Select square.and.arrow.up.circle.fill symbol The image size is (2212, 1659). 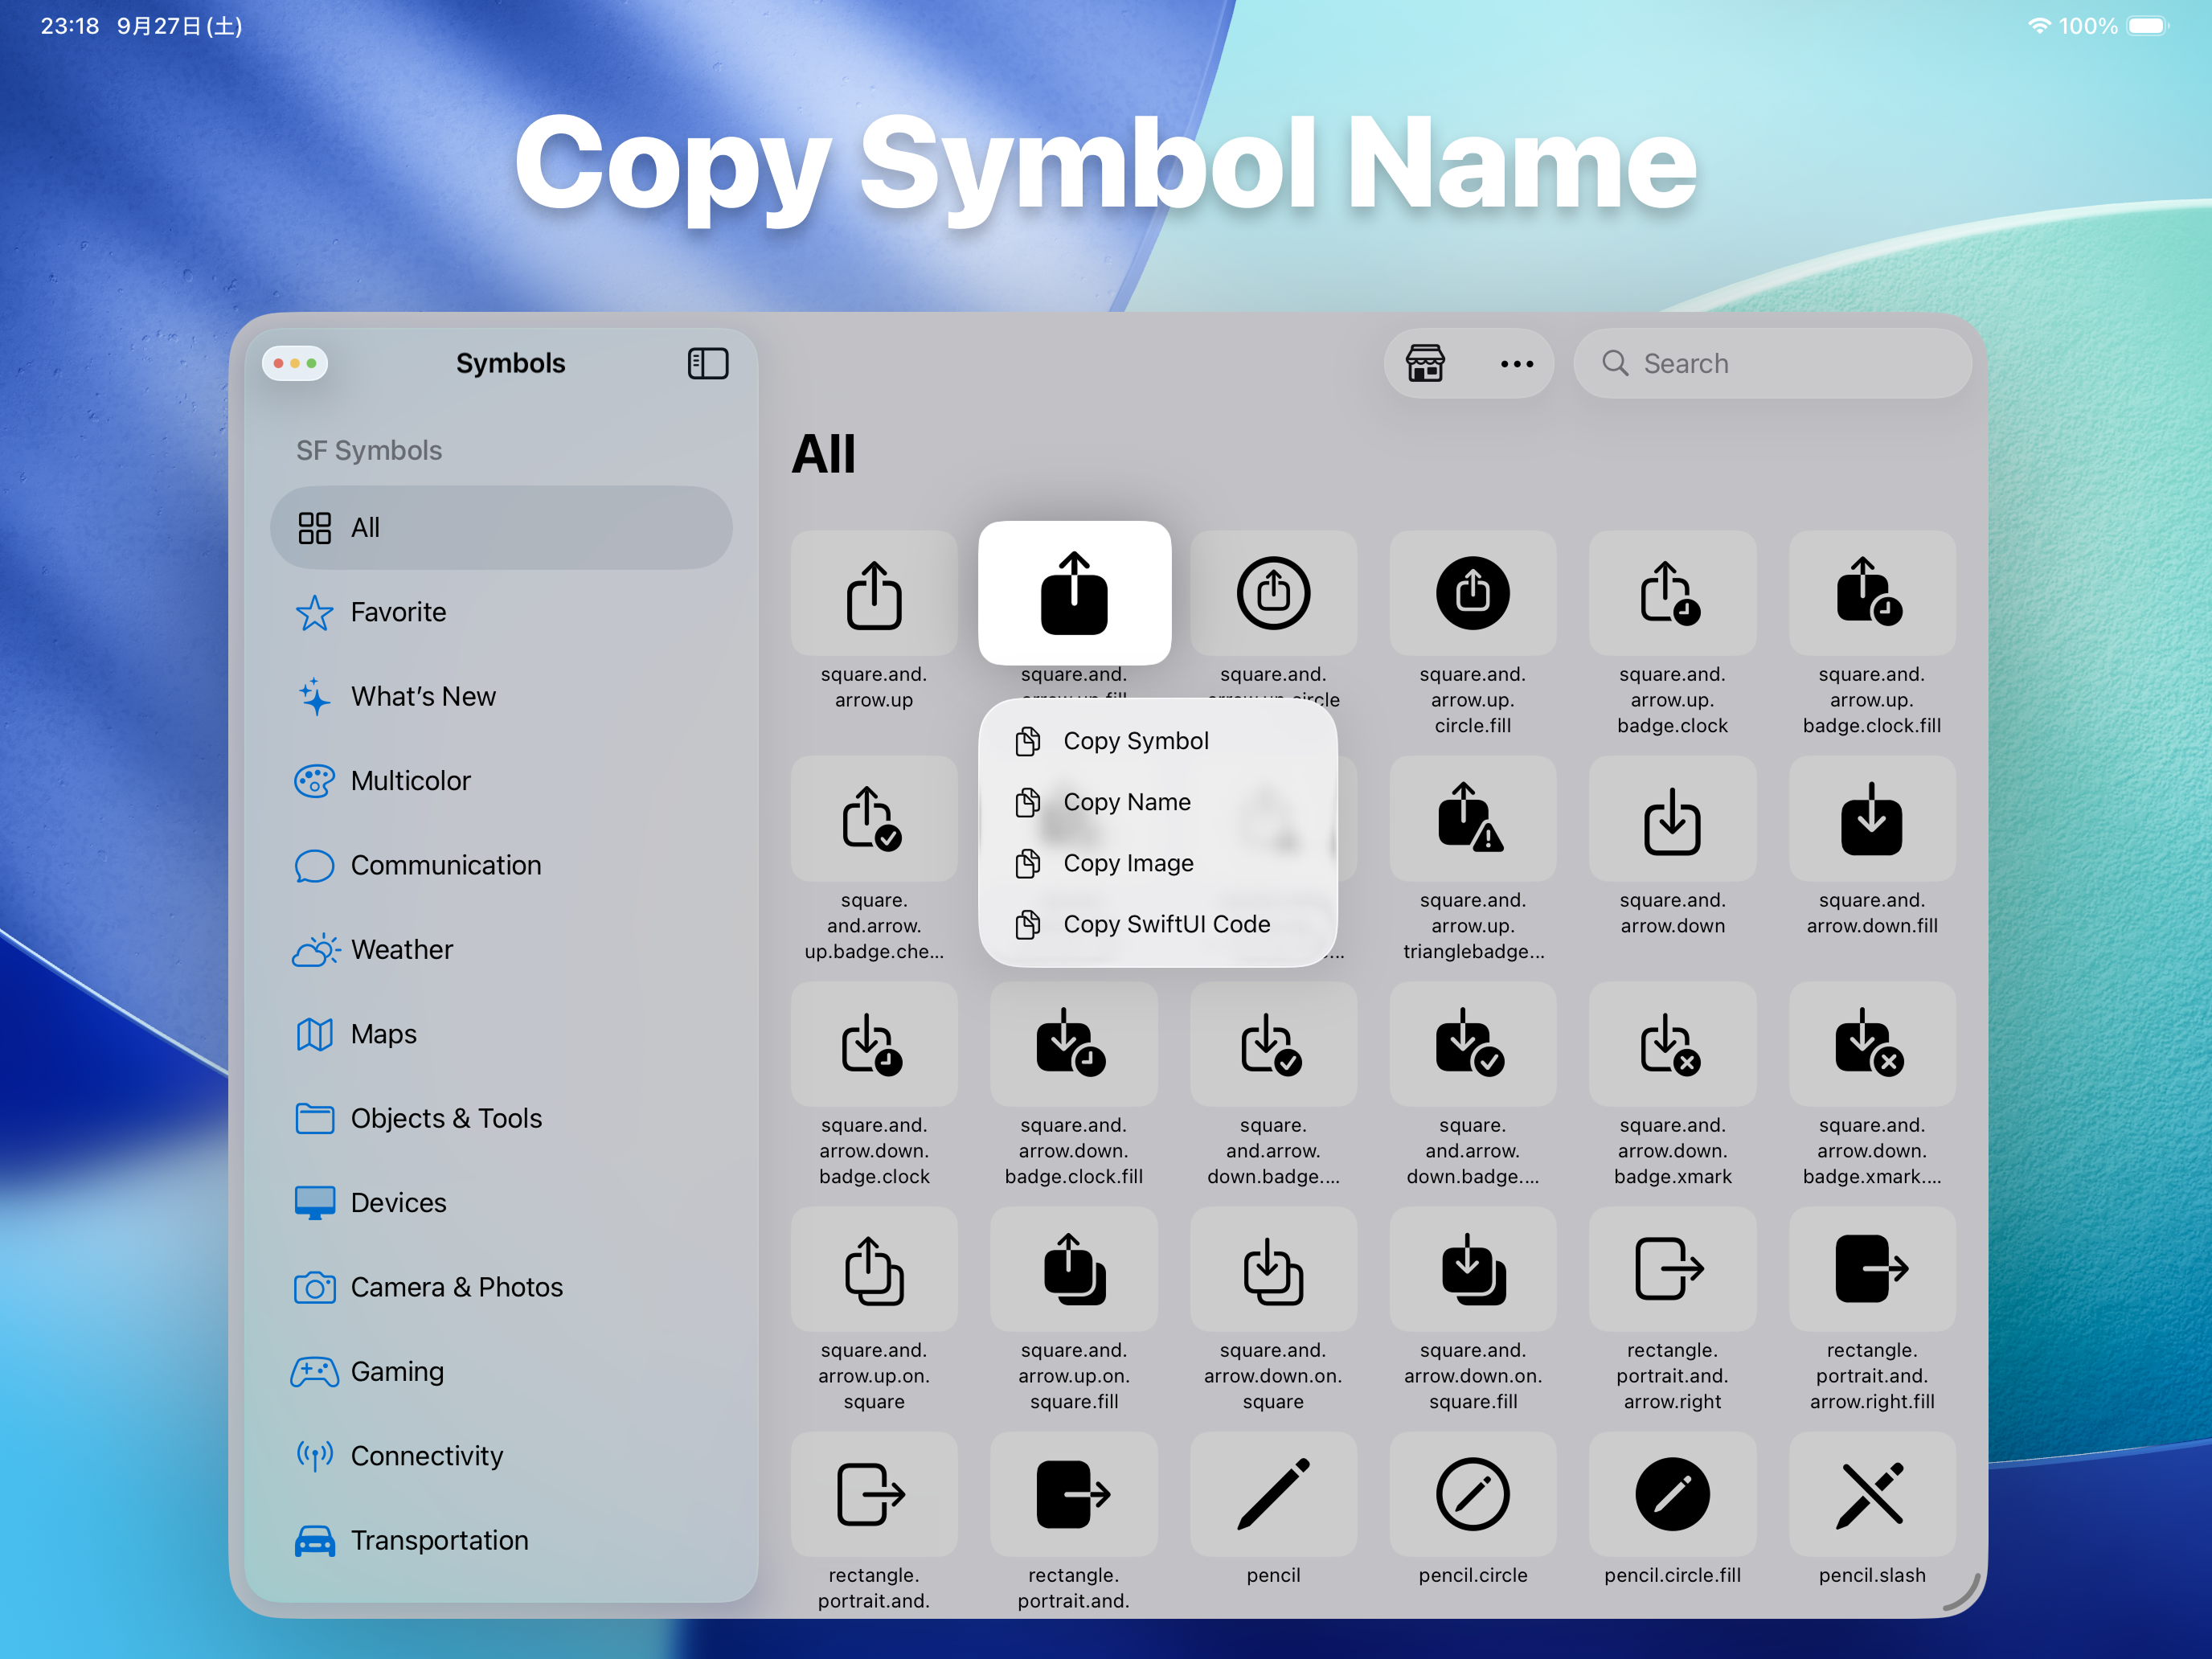pyautogui.click(x=1472, y=594)
